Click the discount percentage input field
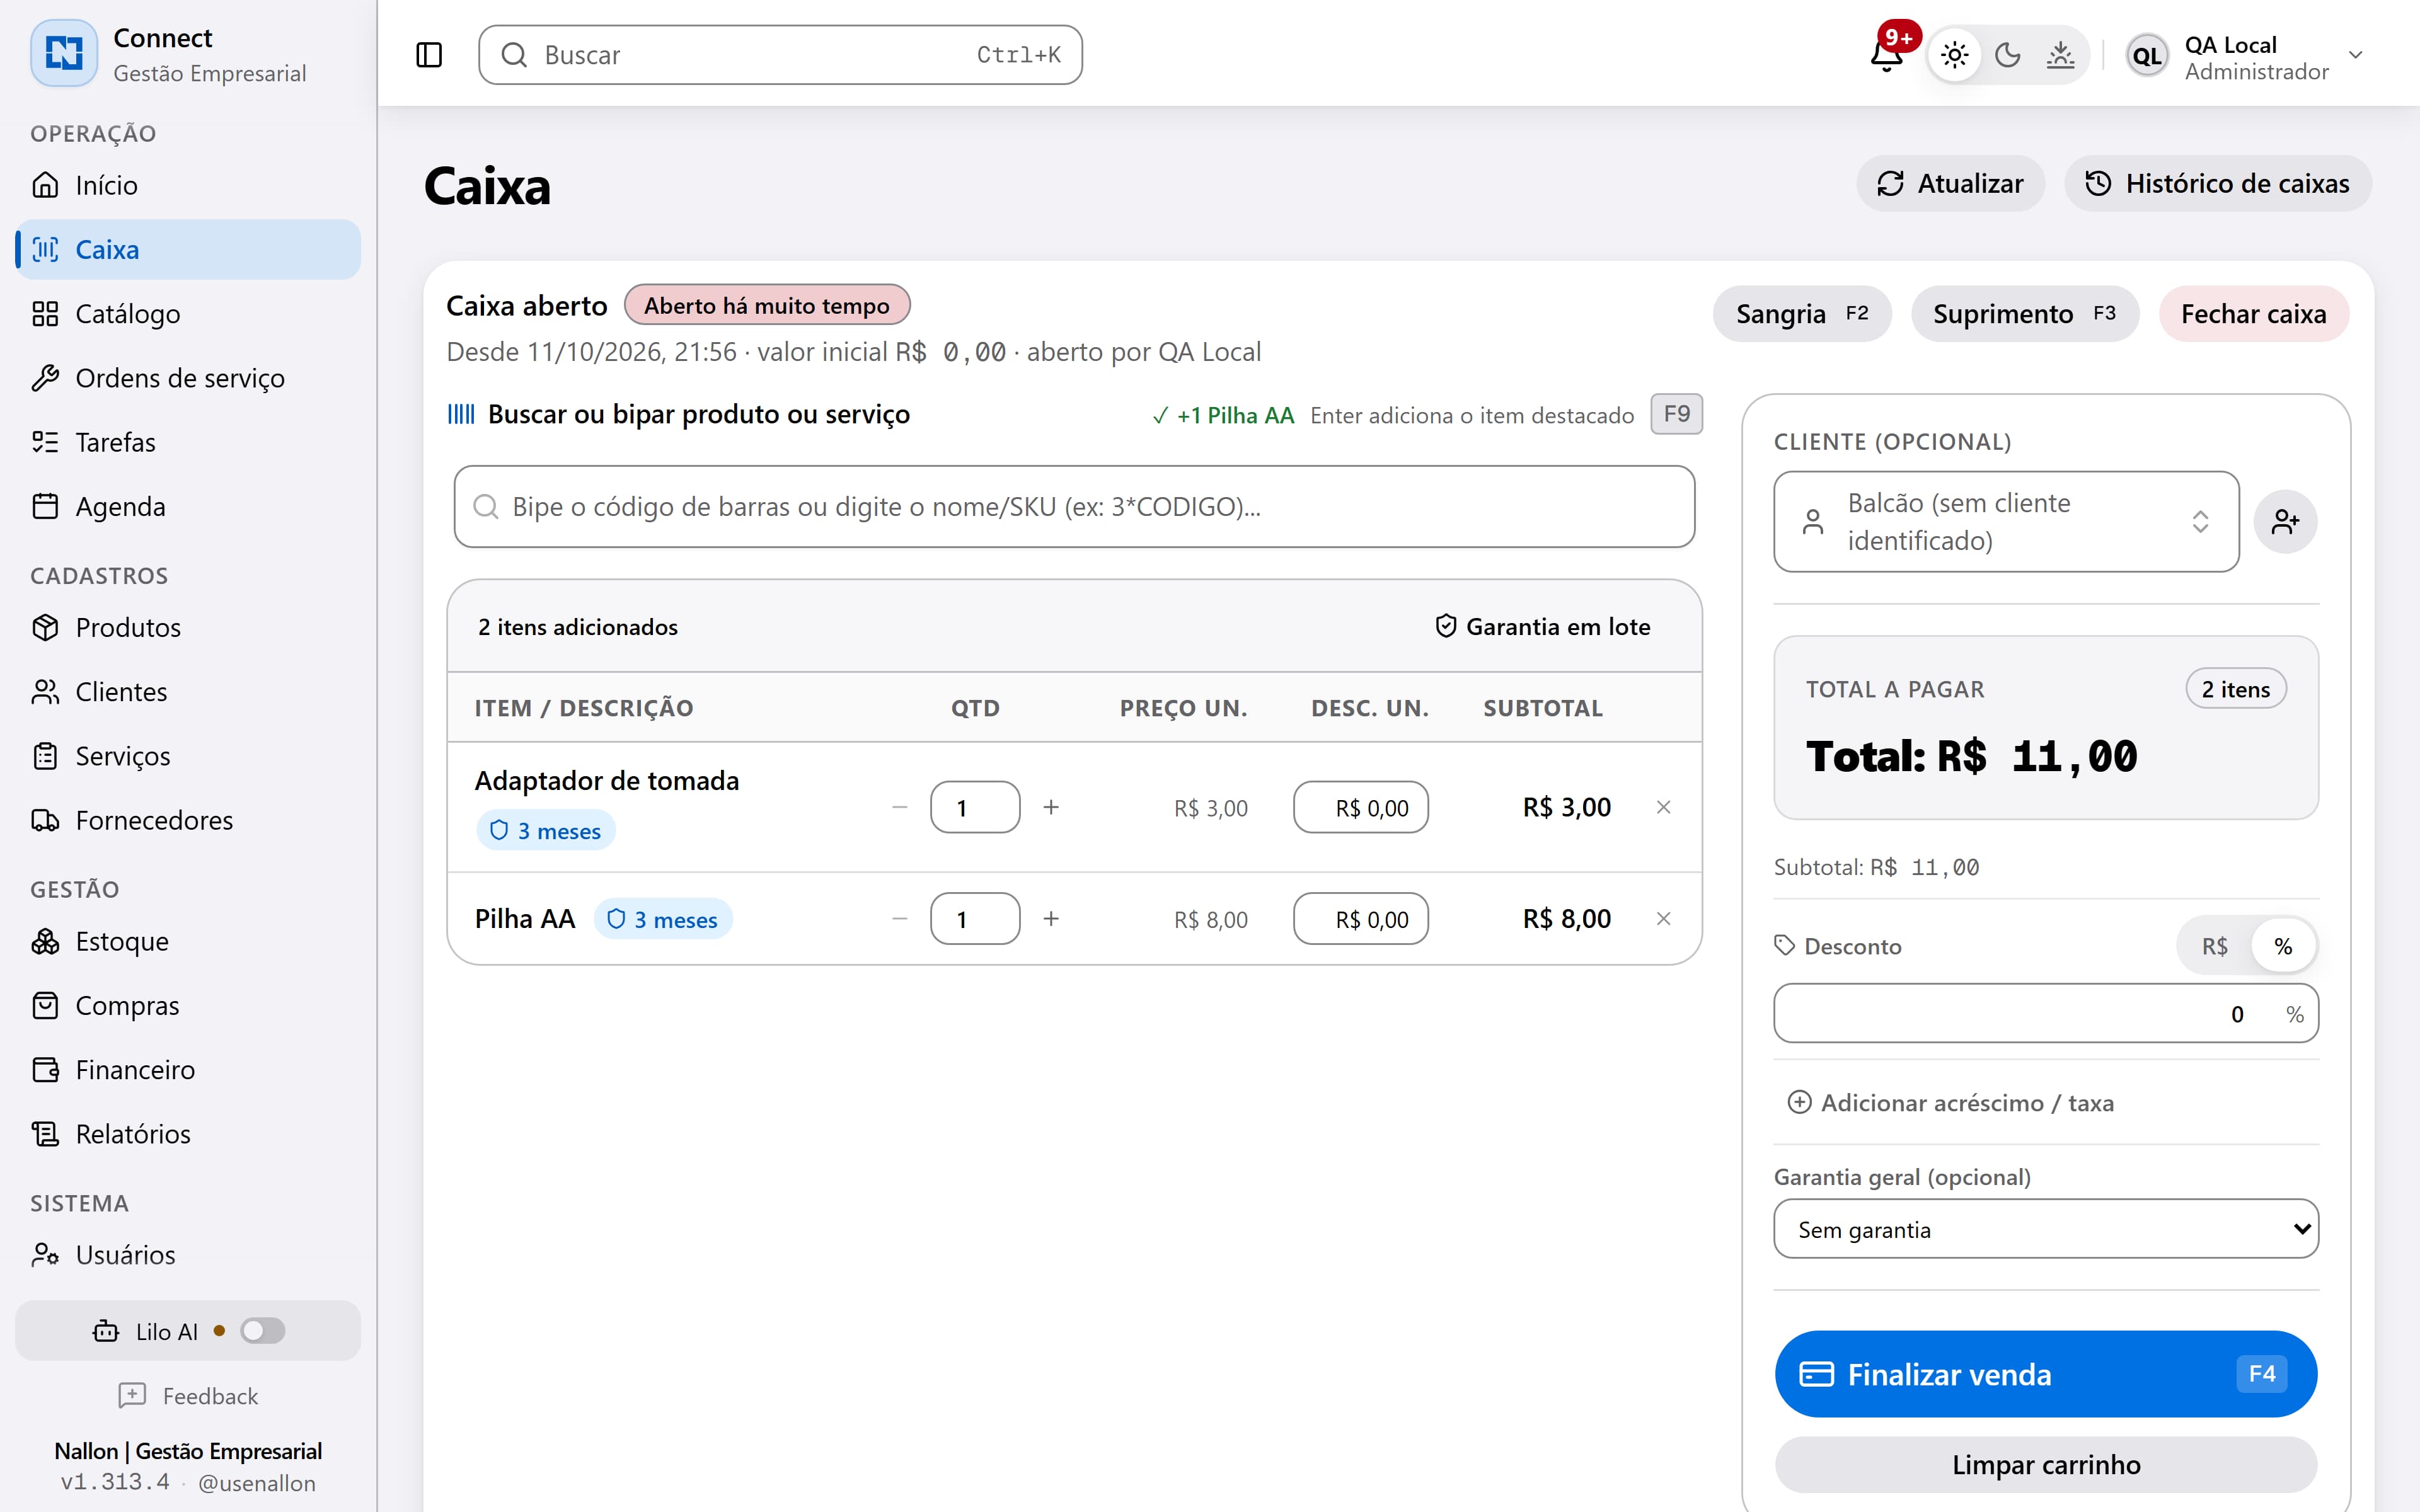Image resolution: width=2420 pixels, height=1512 pixels. tap(2045, 1013)
